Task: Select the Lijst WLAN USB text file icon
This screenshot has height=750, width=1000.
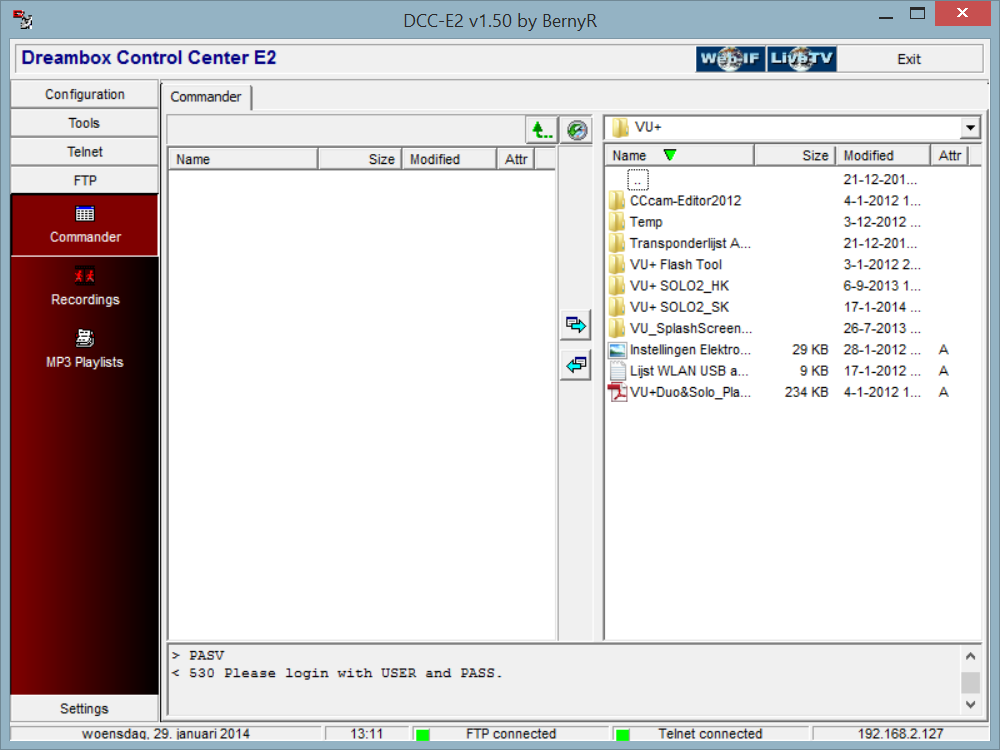Action: click(x=617, y=371)
